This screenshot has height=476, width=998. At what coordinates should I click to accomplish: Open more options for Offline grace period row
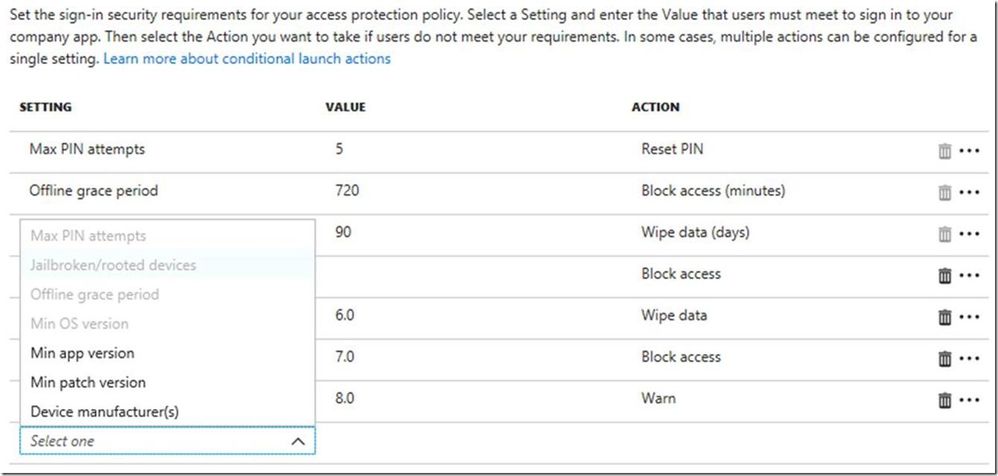coord(968,192)
